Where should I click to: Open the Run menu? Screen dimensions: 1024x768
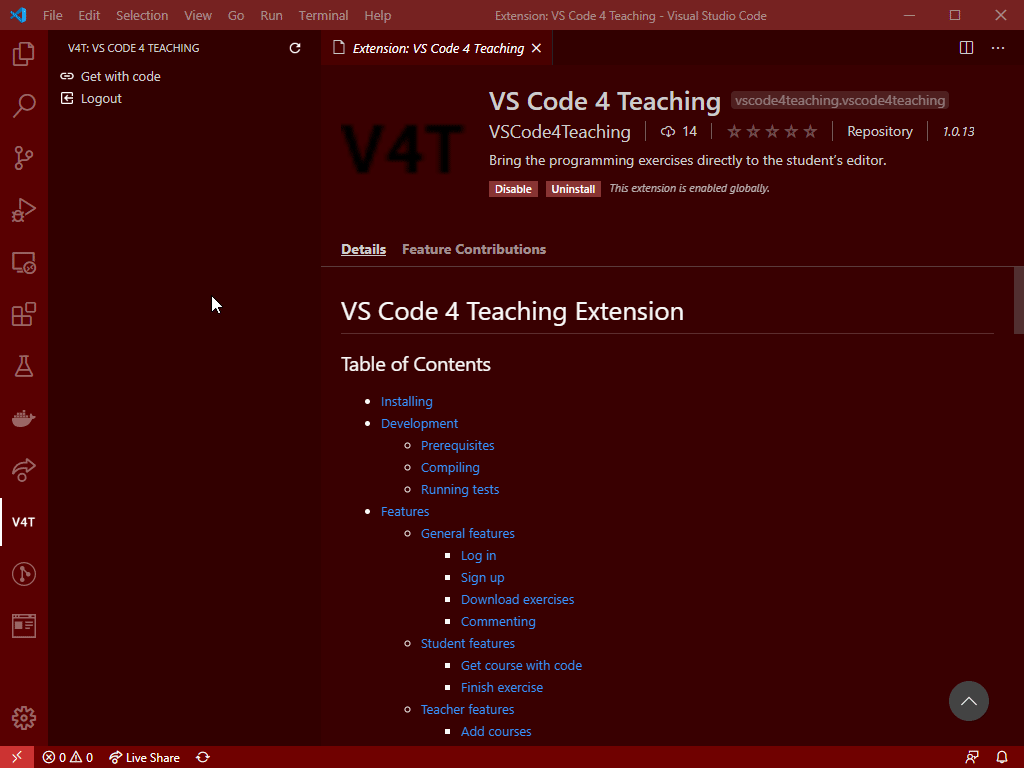(x=271, y=15)
